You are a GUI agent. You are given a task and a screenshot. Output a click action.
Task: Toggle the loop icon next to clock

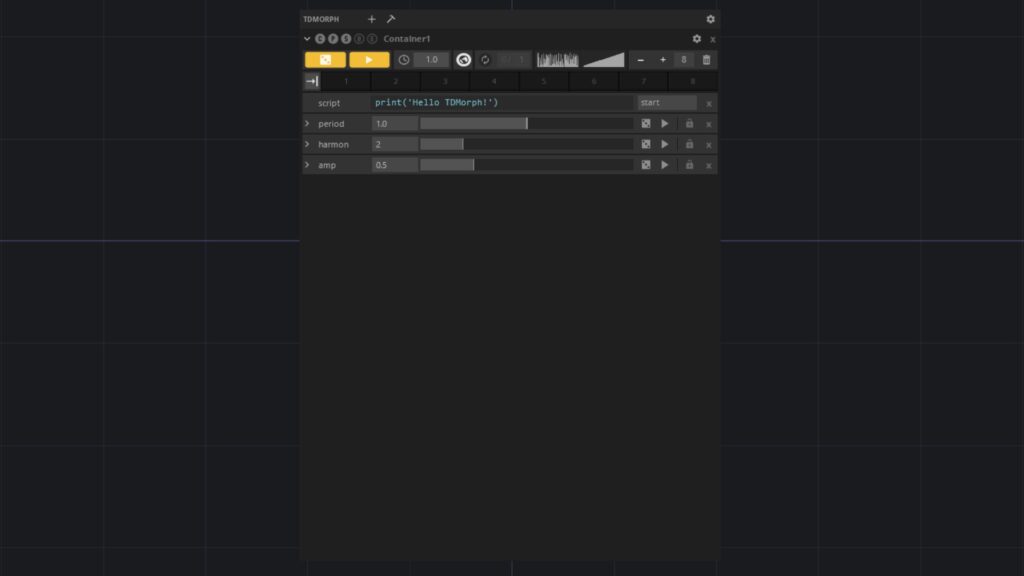pos(485,60)
